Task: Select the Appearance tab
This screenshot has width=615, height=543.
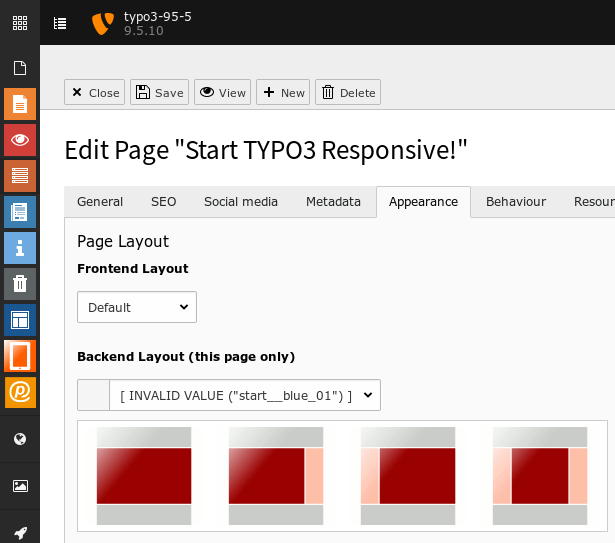Action: point(423,202)
